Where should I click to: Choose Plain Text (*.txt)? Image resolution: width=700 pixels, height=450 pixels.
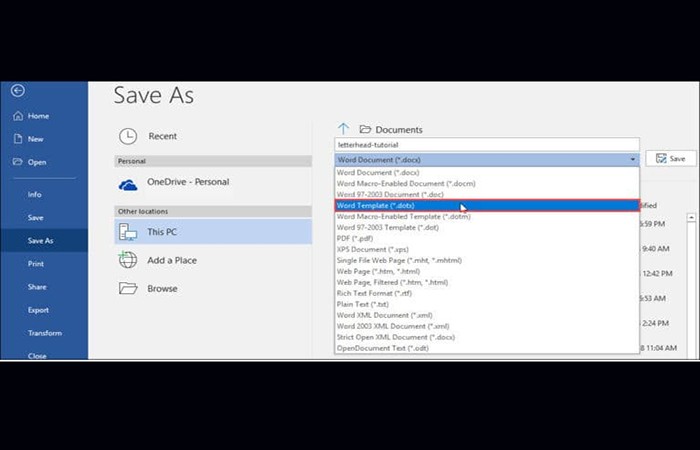[487, 304]
